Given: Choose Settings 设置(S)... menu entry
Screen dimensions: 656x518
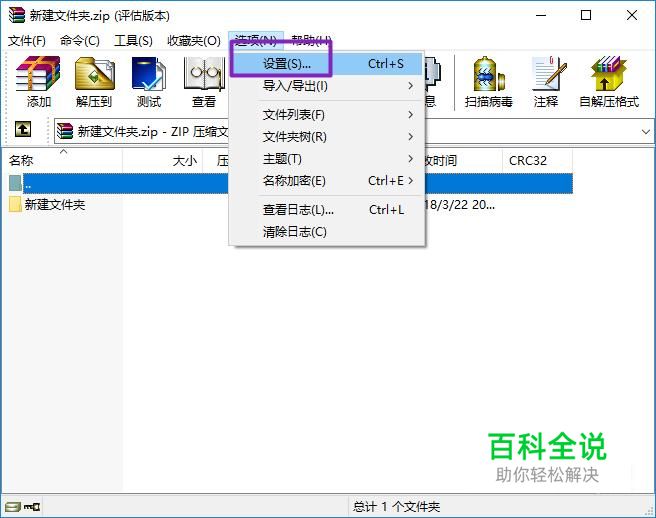Looking at the screenshot, I should (x=327, y=64).
